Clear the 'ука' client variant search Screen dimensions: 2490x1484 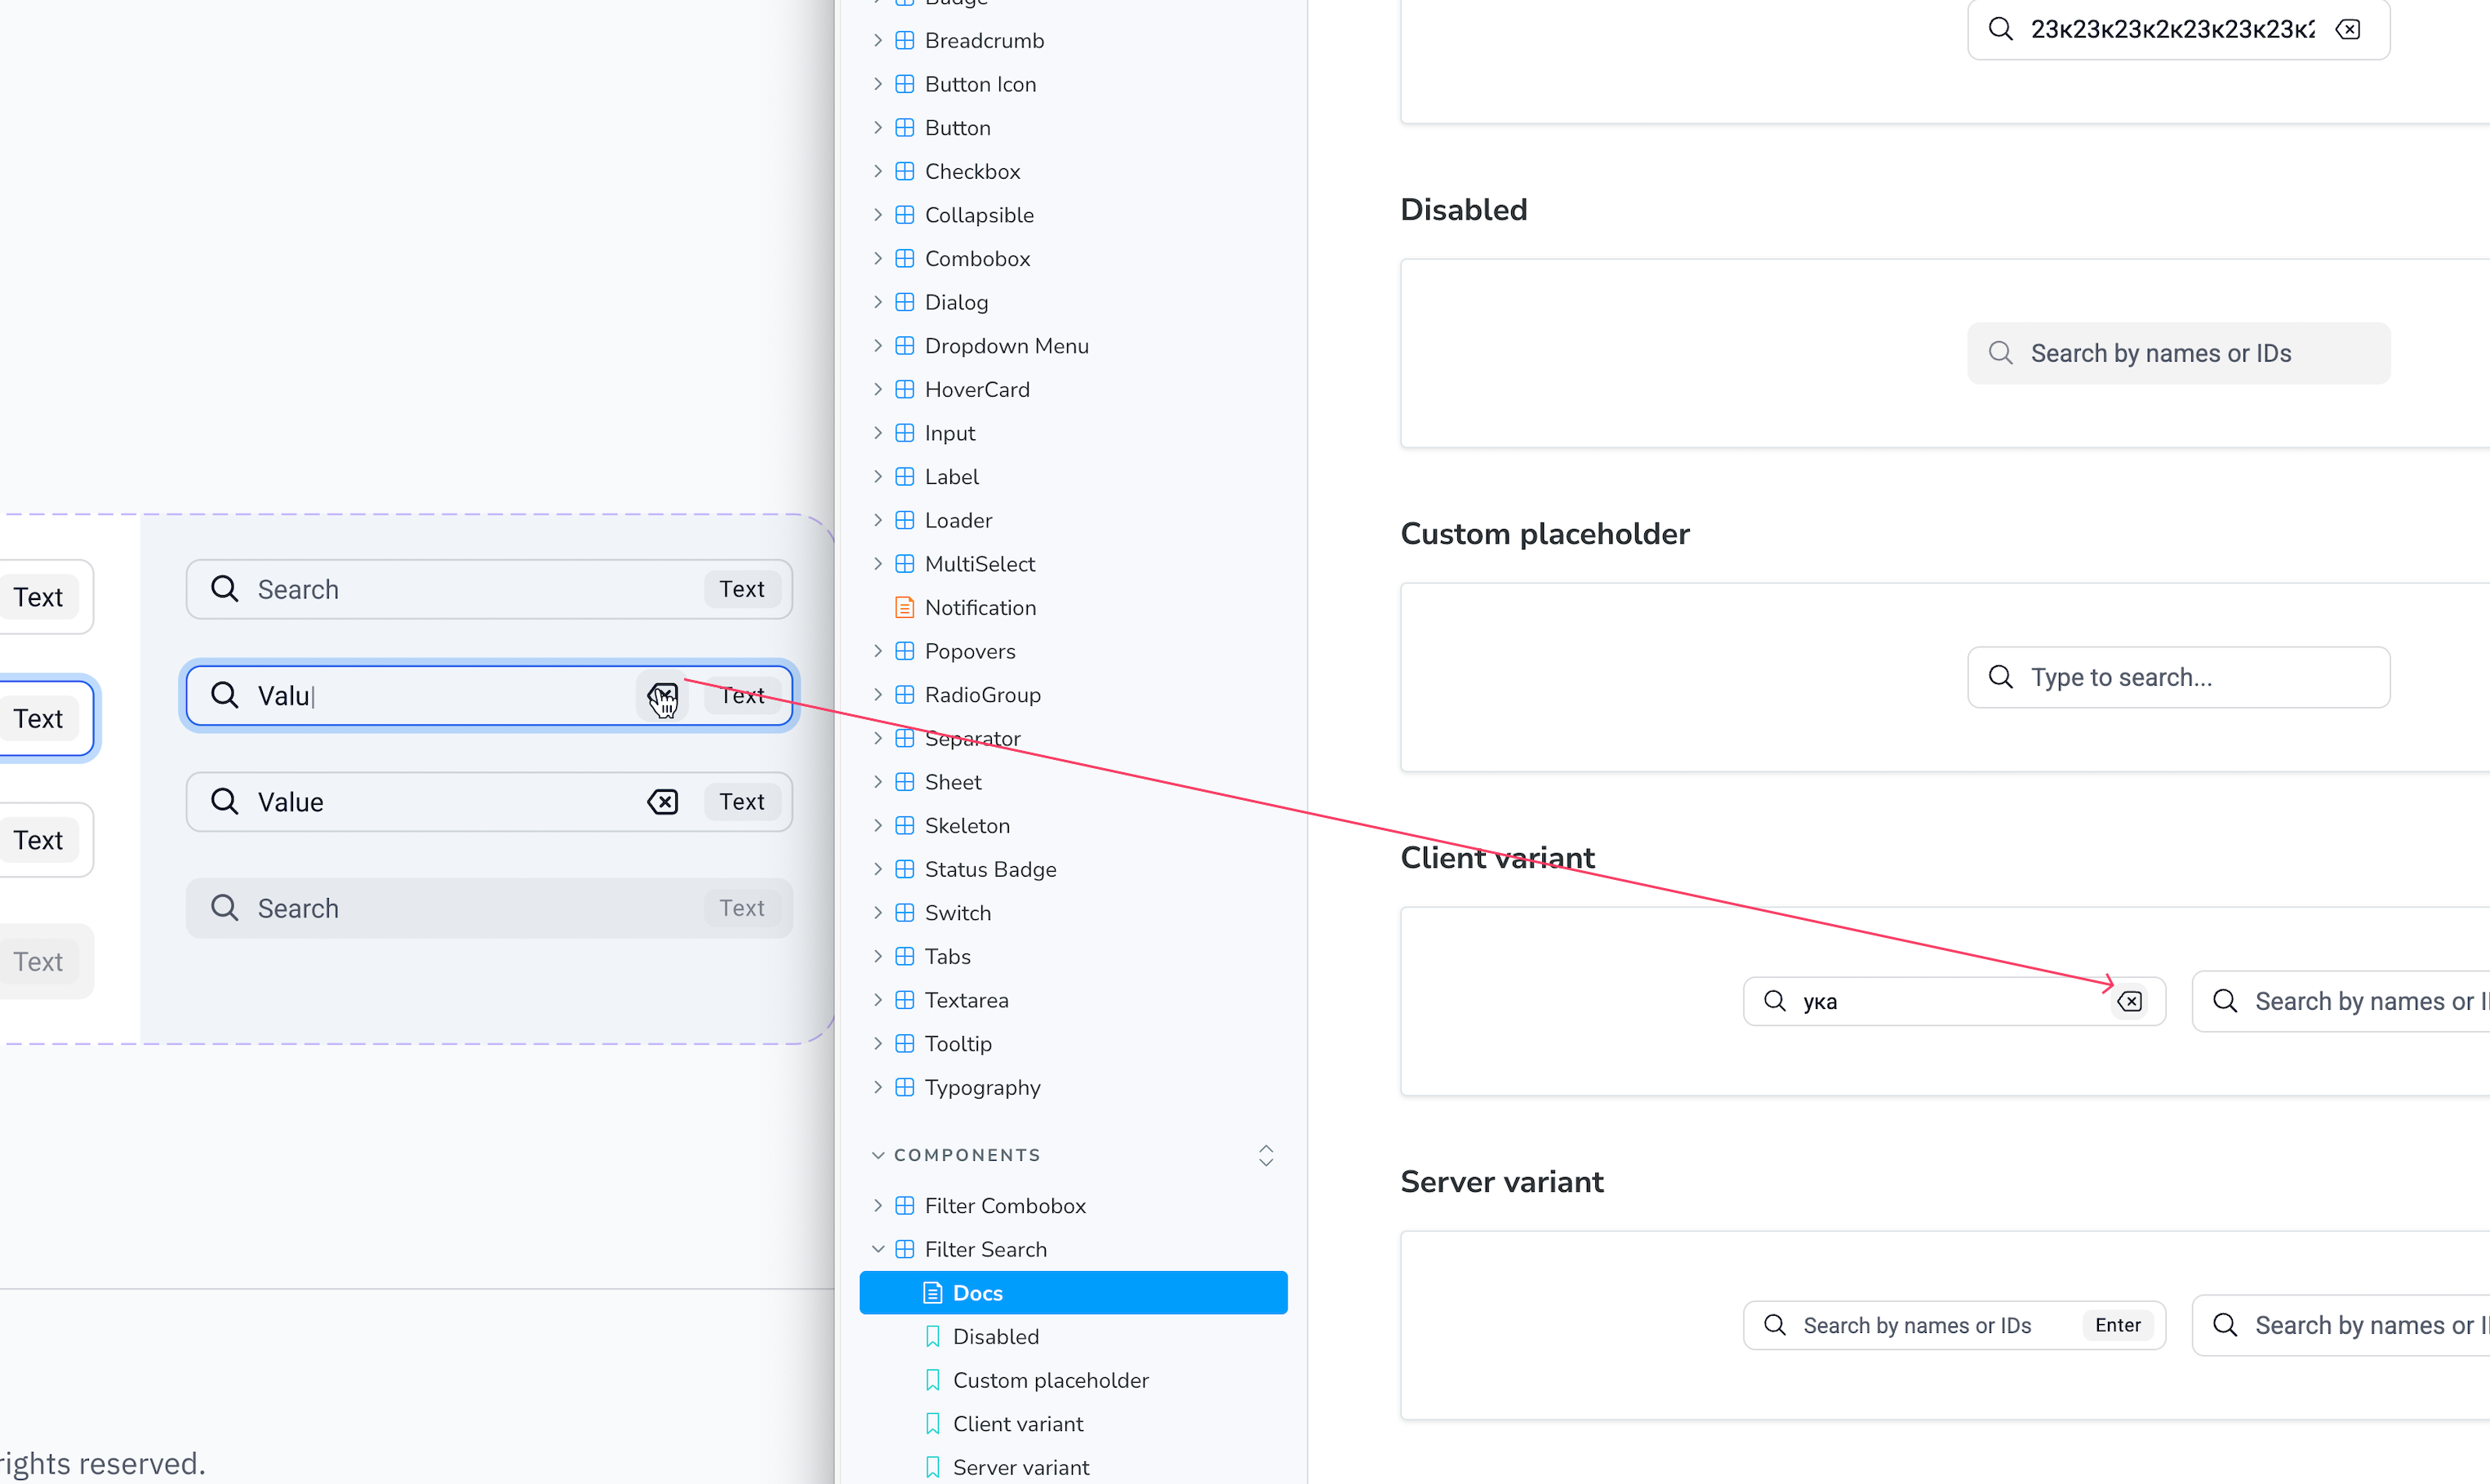tap(2130, 1001)
